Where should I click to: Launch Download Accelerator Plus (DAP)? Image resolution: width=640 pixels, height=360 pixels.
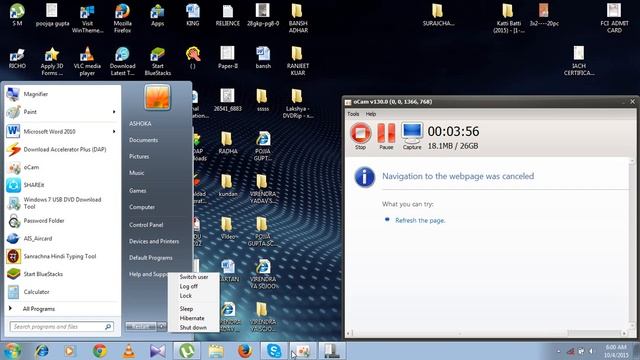click(x=61, y=149)
